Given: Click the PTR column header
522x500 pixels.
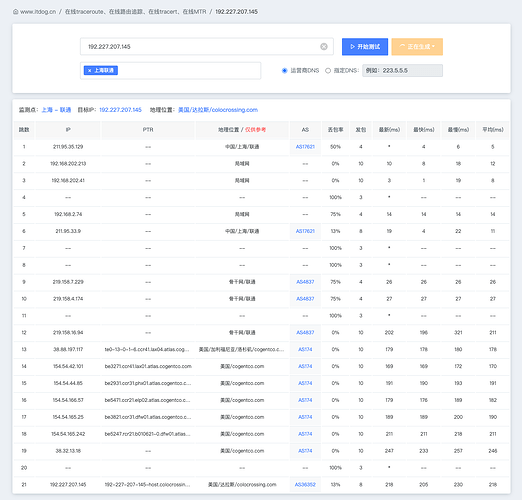Looking at the screenshot, I should coord(148,130).
